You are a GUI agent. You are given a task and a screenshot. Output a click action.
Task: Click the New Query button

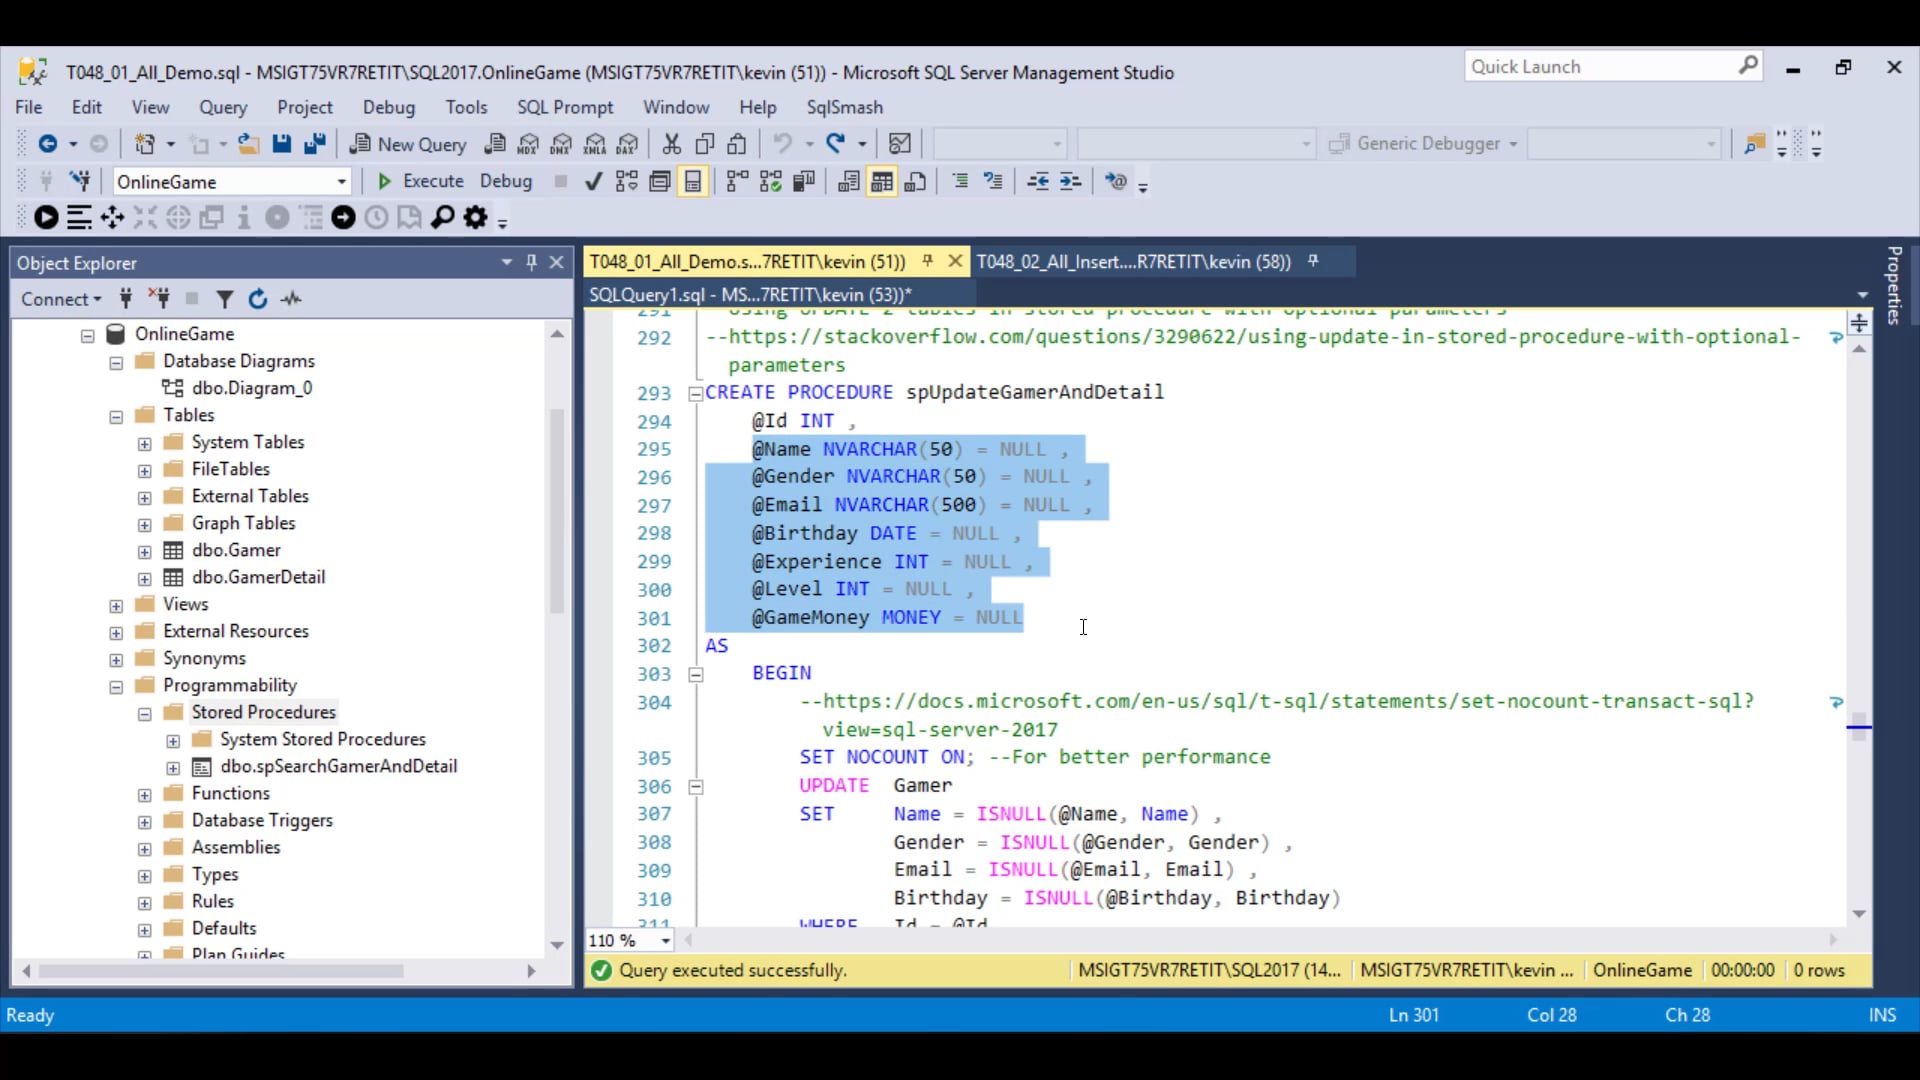pyautogui.click(x=408, y=144)
